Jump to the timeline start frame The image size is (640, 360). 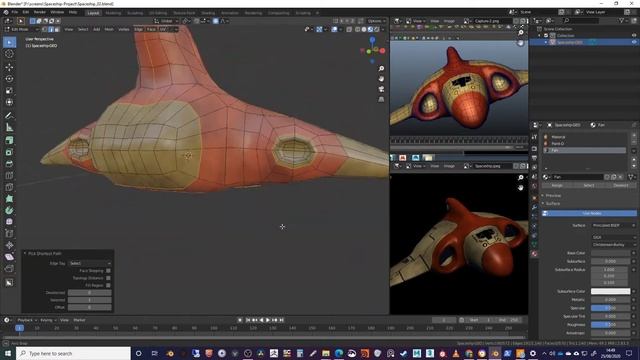click(247, 320)
